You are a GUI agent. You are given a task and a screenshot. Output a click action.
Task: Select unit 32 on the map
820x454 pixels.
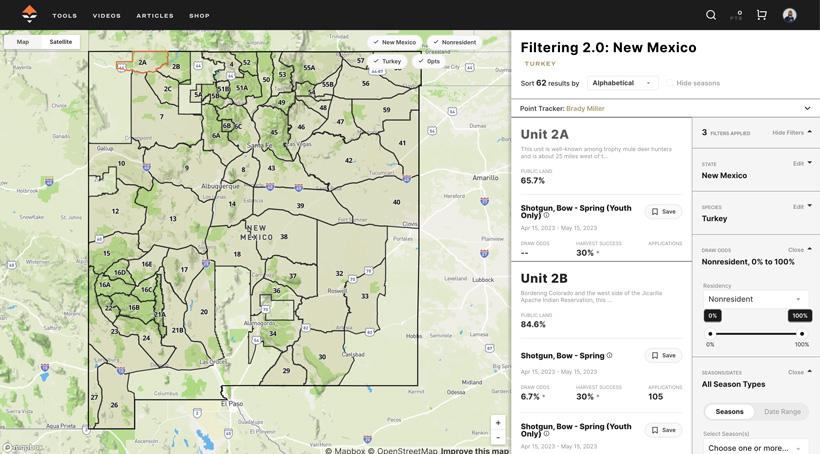[339, 273]
